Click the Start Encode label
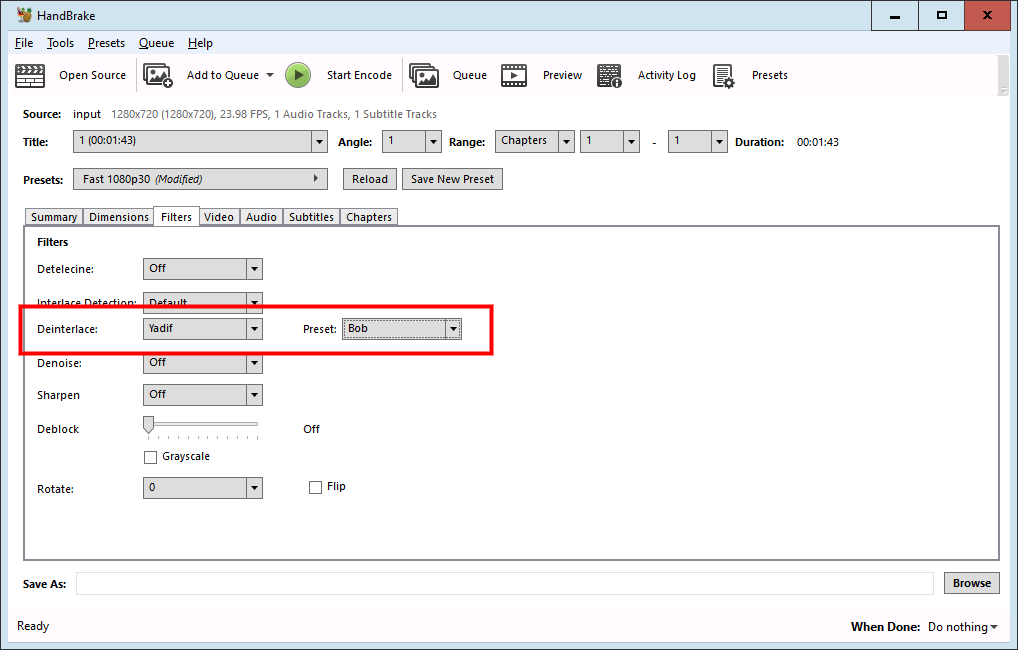The width and height of the screenshot is (1018, 650). tap(360, 75)
